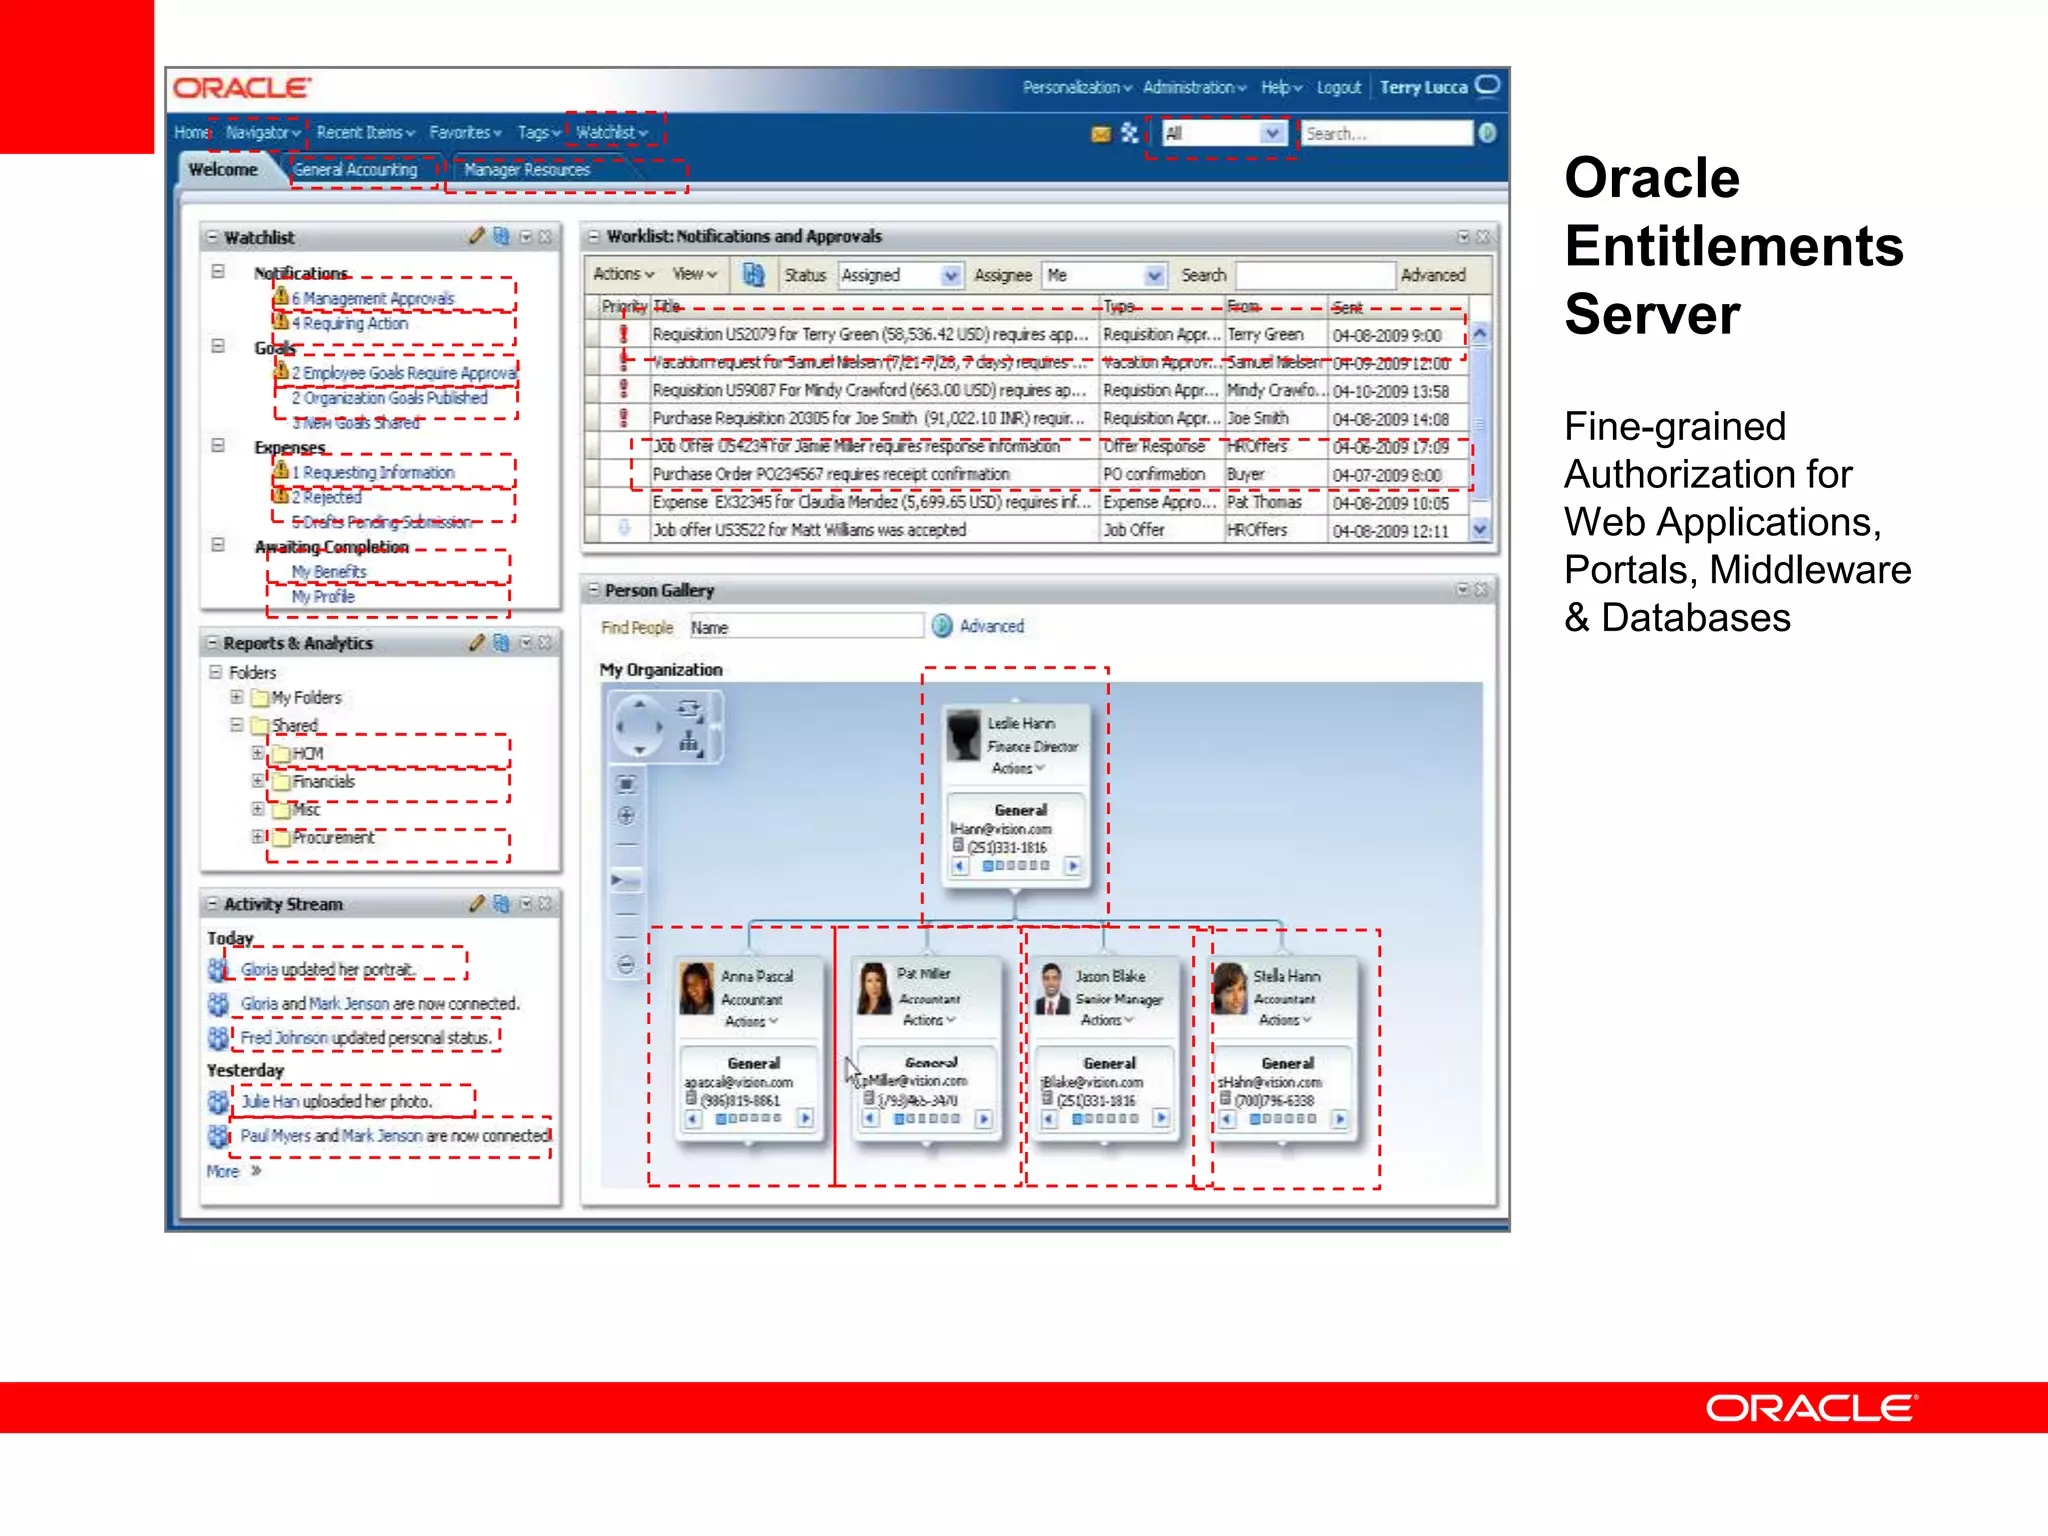
Task: Click activity icon beside Julie Han uploaded photo
Action: [x=219, y=1101]
